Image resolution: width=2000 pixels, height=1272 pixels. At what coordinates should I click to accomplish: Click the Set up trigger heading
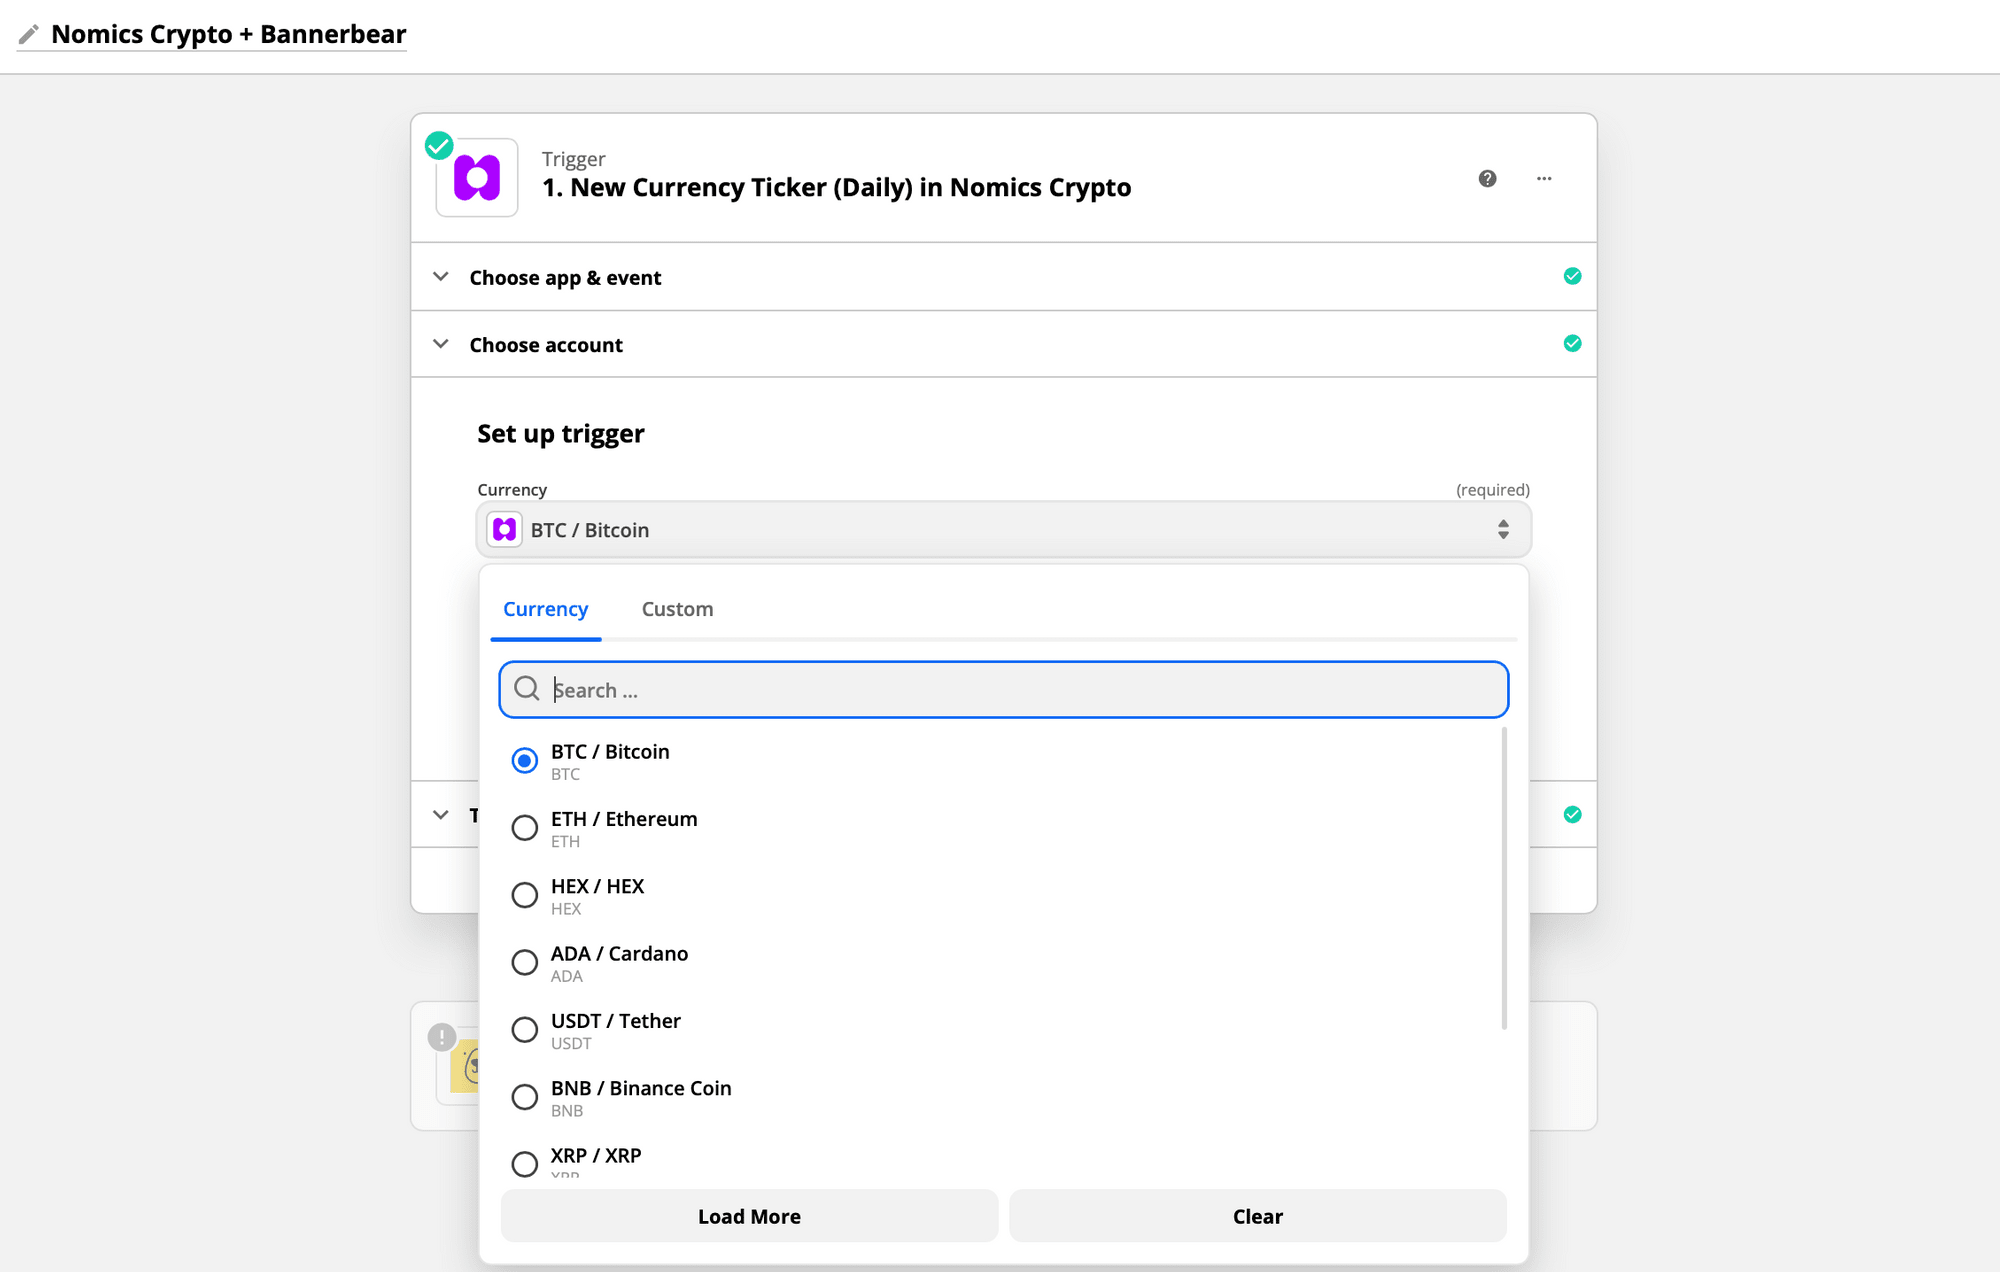[560, 433]
